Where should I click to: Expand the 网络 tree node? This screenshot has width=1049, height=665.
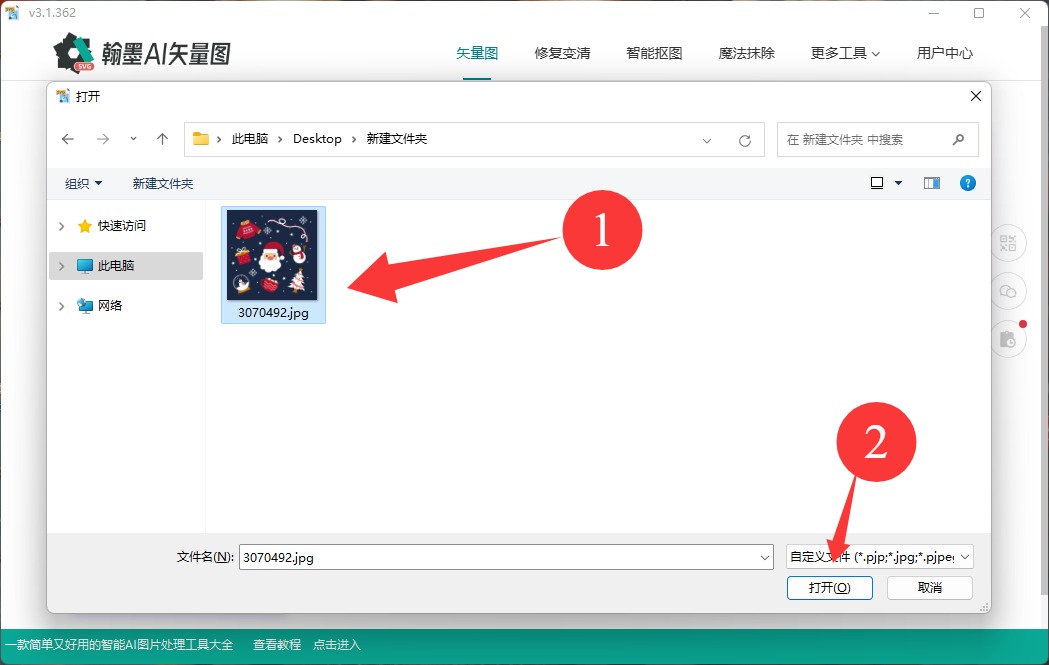(62, 306)
